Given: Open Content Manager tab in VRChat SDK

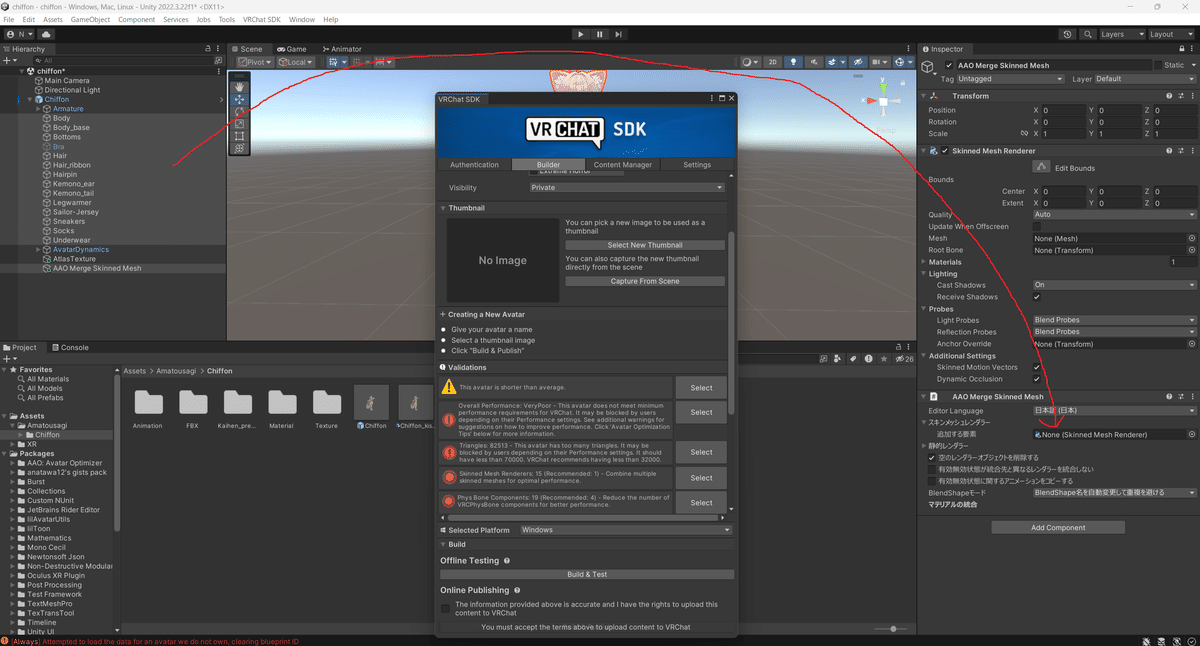Looking at the screenshot, I should (622, 165).
